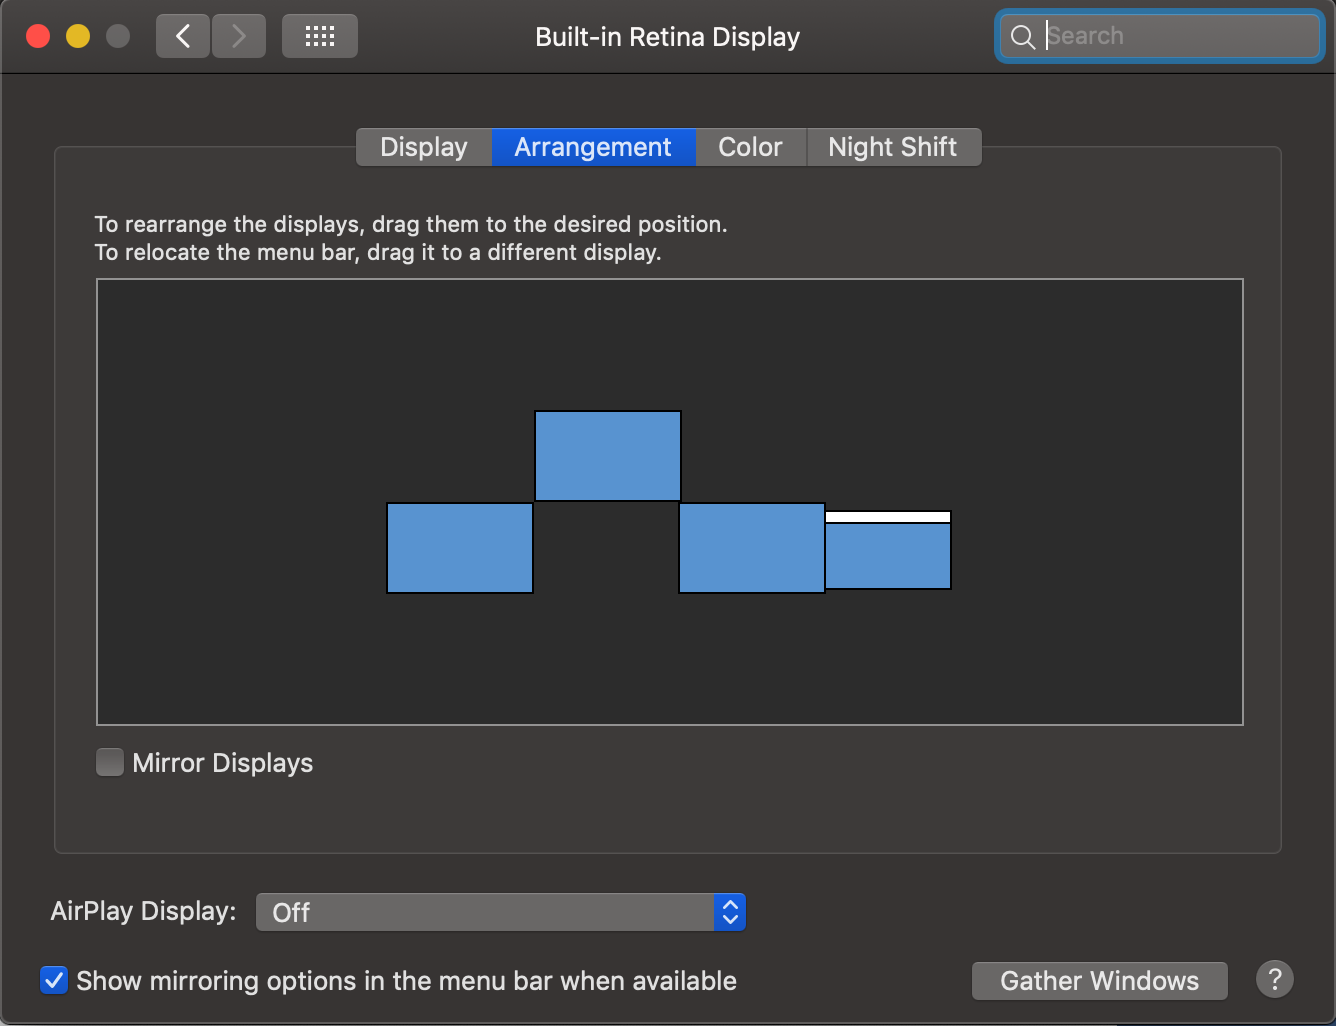
Task: Click the white menu bar strip
Action: click(888, 517)
